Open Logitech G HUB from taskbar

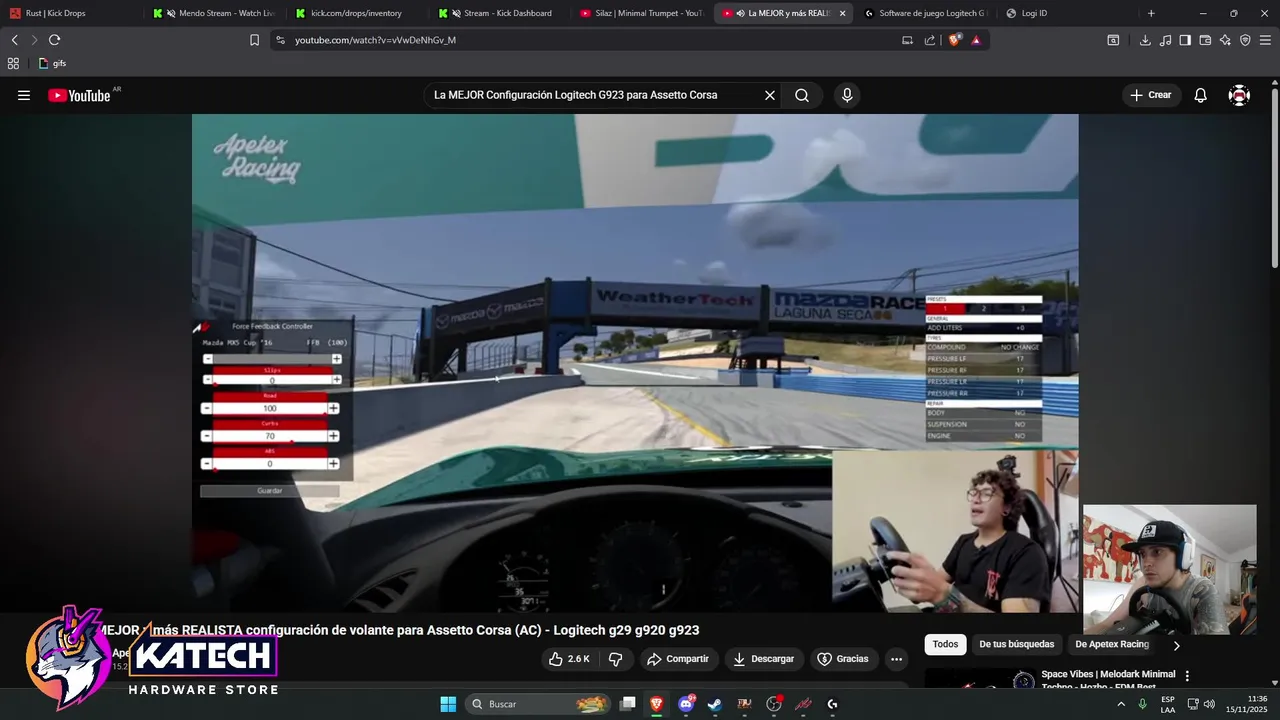click(x=832, y=704)
